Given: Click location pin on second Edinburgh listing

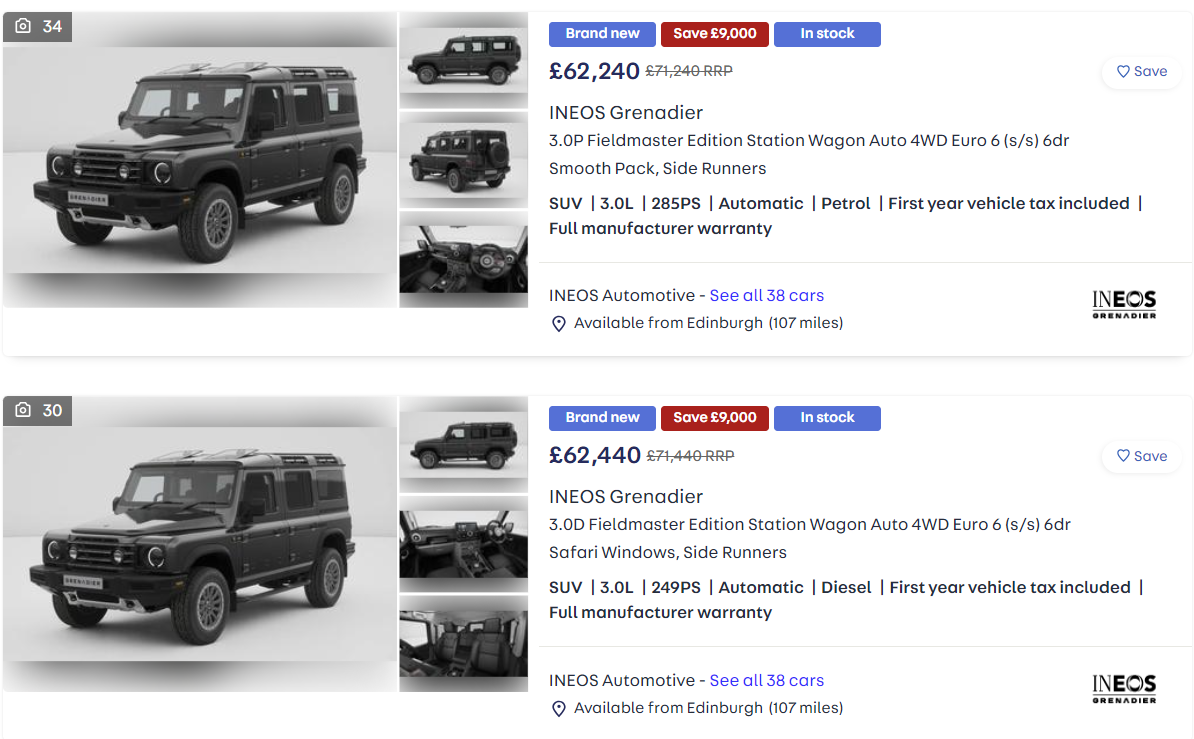Looking at the screenshot, I should point(559,709).
